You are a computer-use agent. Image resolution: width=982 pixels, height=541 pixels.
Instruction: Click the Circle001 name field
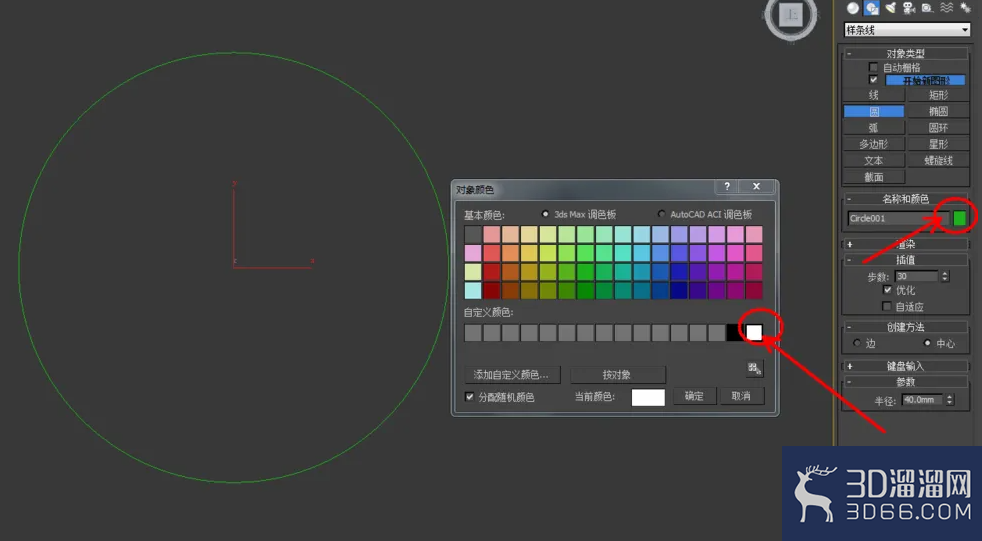(898, 218)
